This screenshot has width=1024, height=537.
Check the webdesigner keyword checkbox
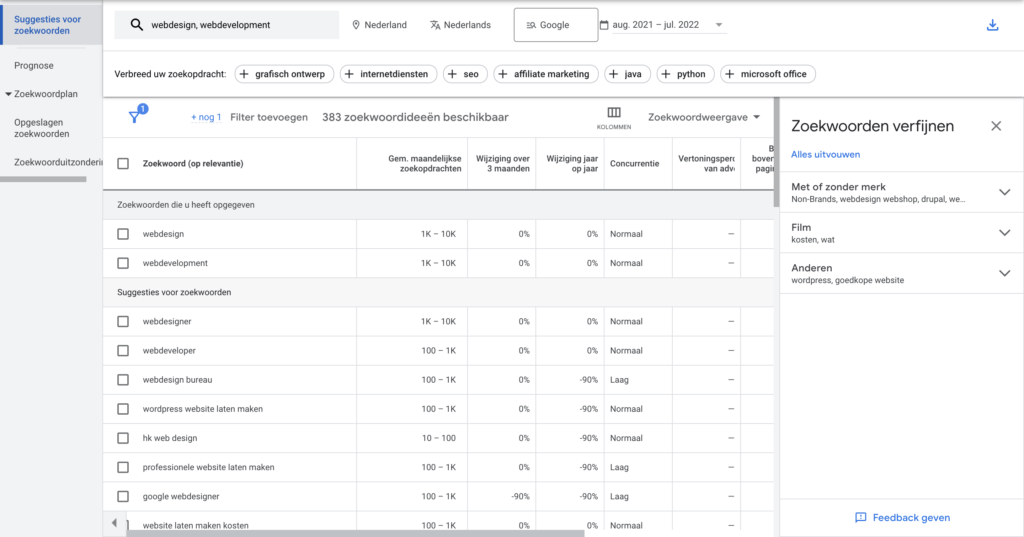123,321
